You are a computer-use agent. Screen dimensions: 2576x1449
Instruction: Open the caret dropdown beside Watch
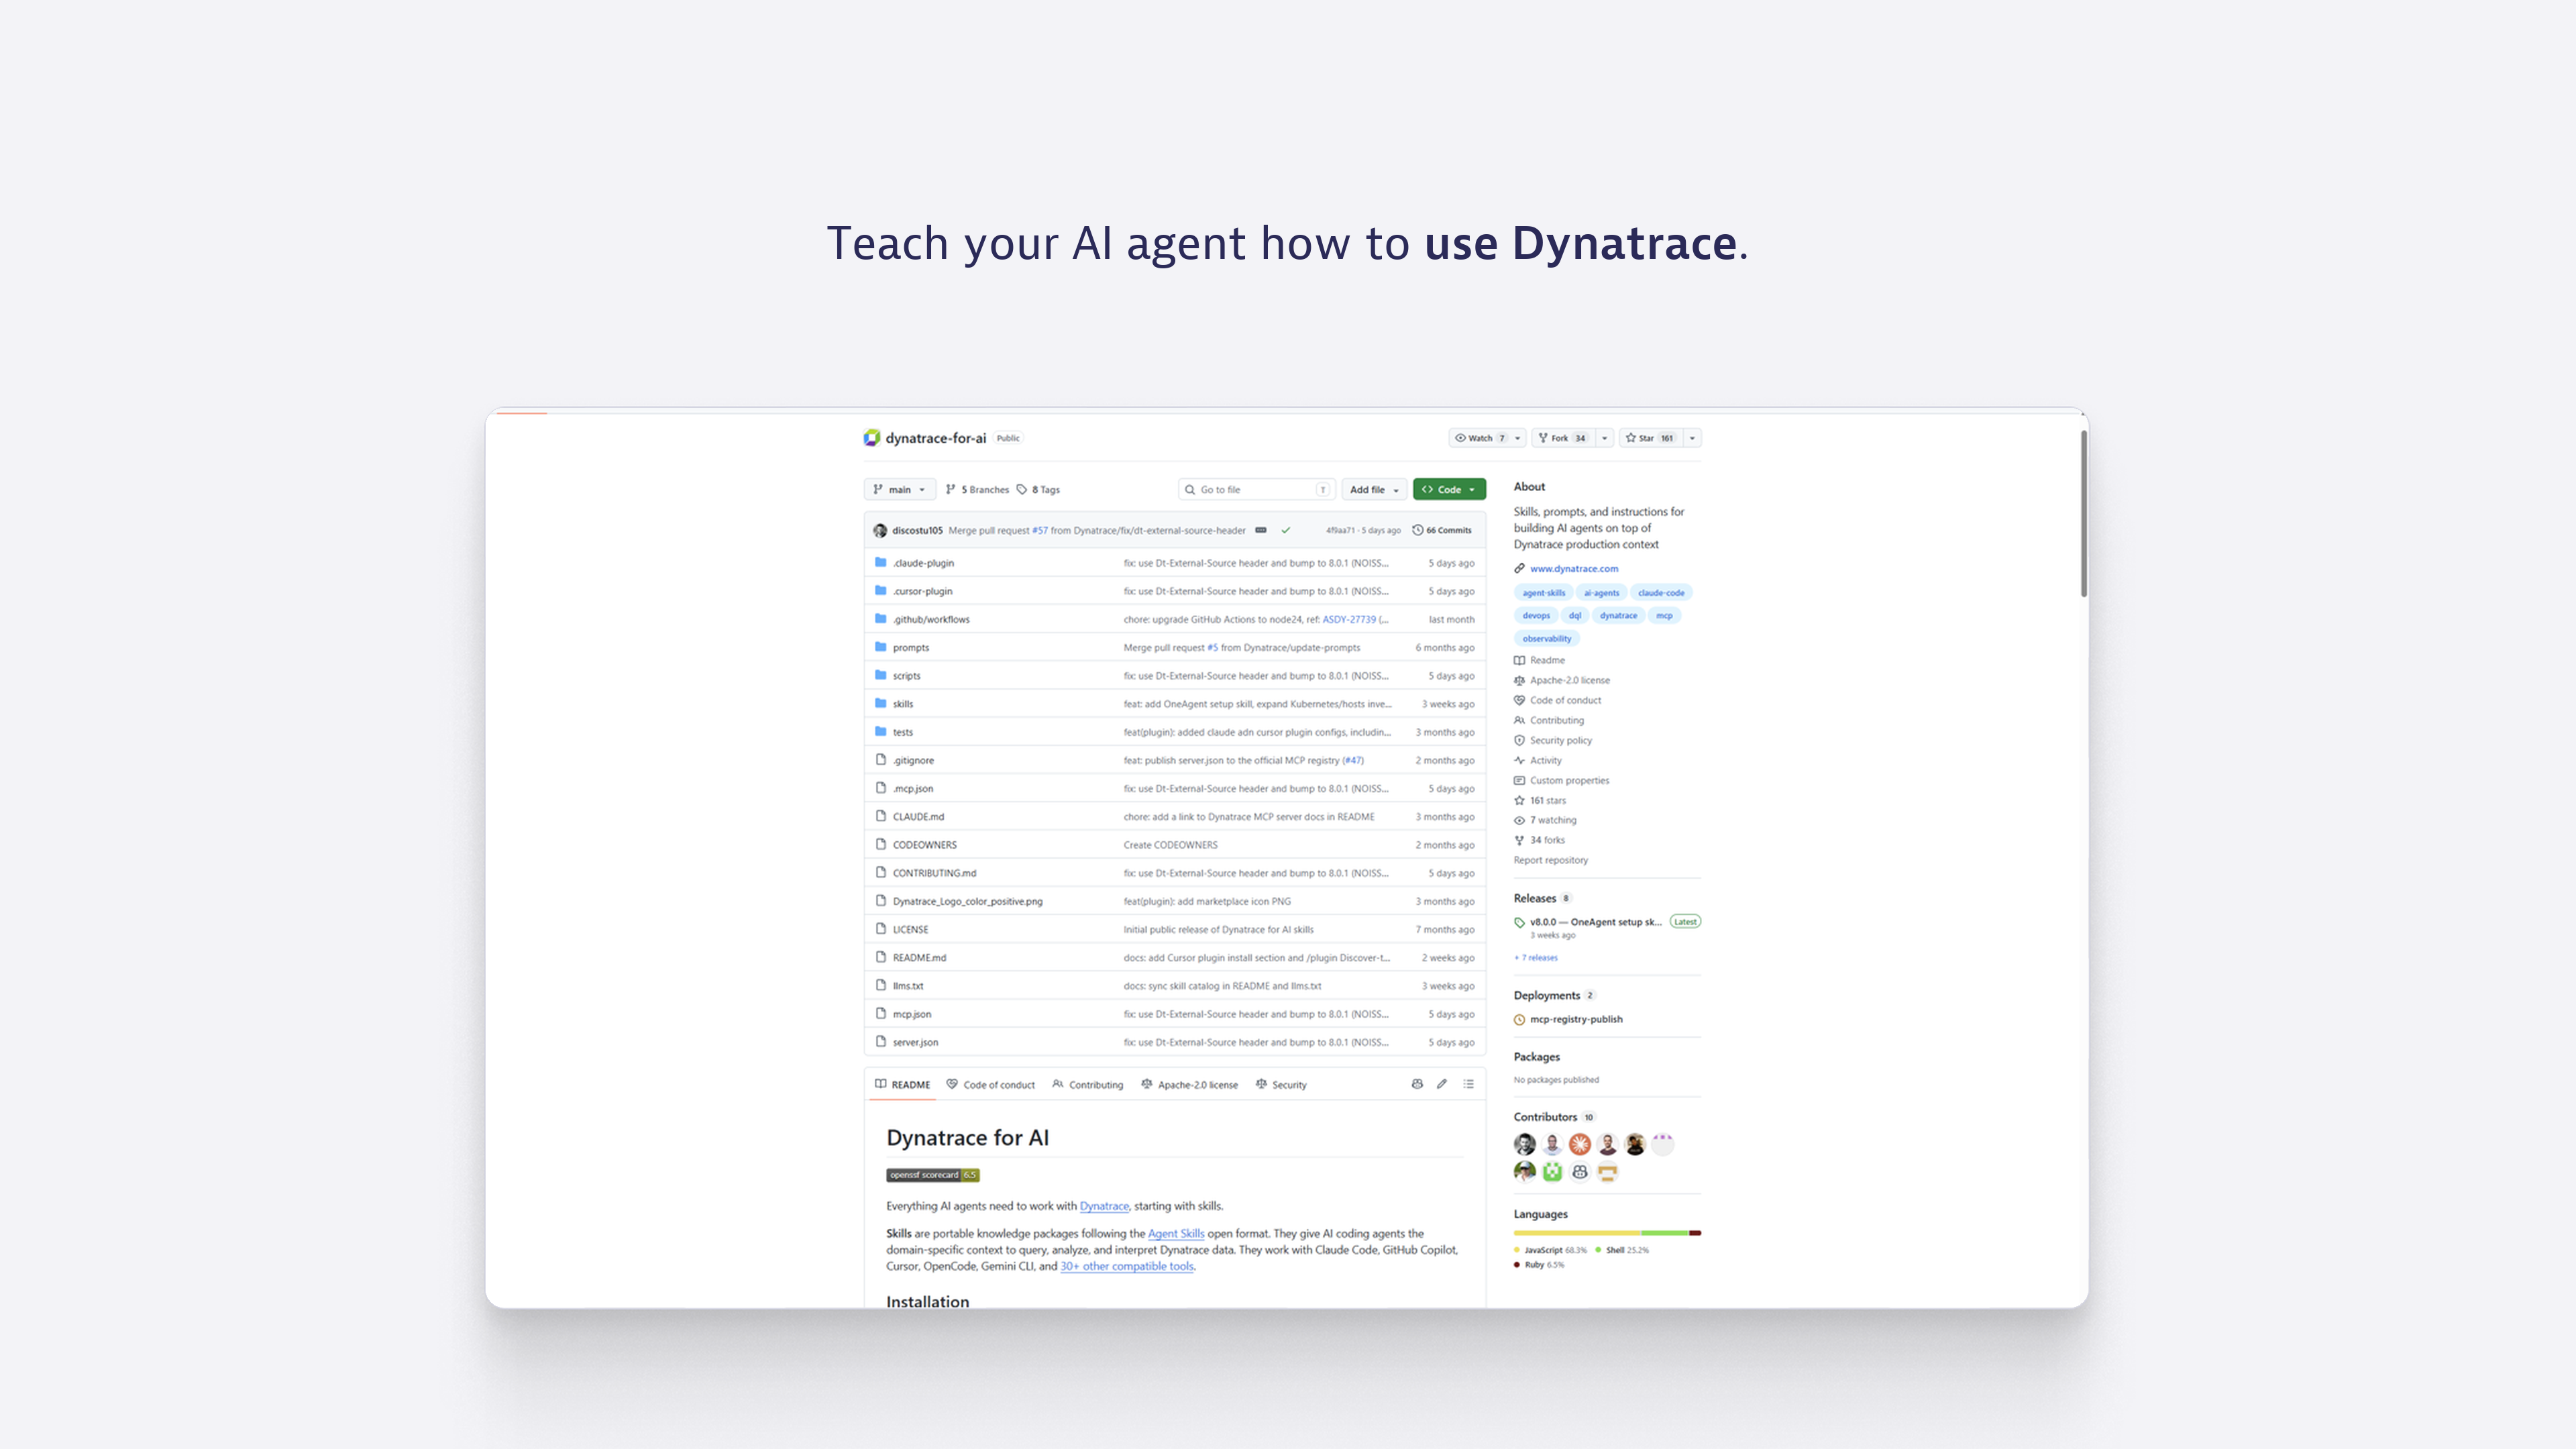(1518, 438)
